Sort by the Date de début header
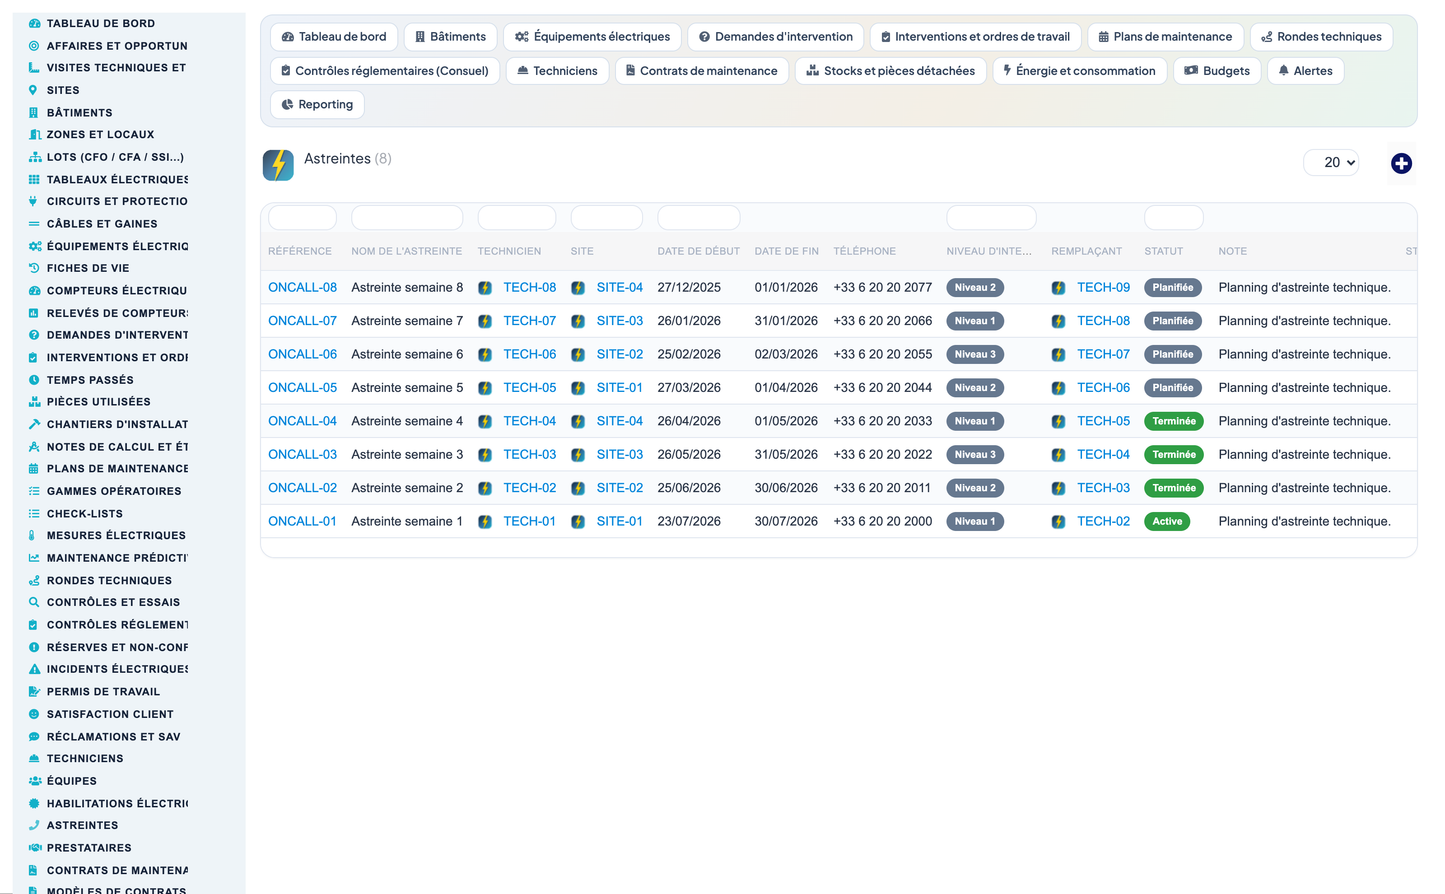 point(698,251)
